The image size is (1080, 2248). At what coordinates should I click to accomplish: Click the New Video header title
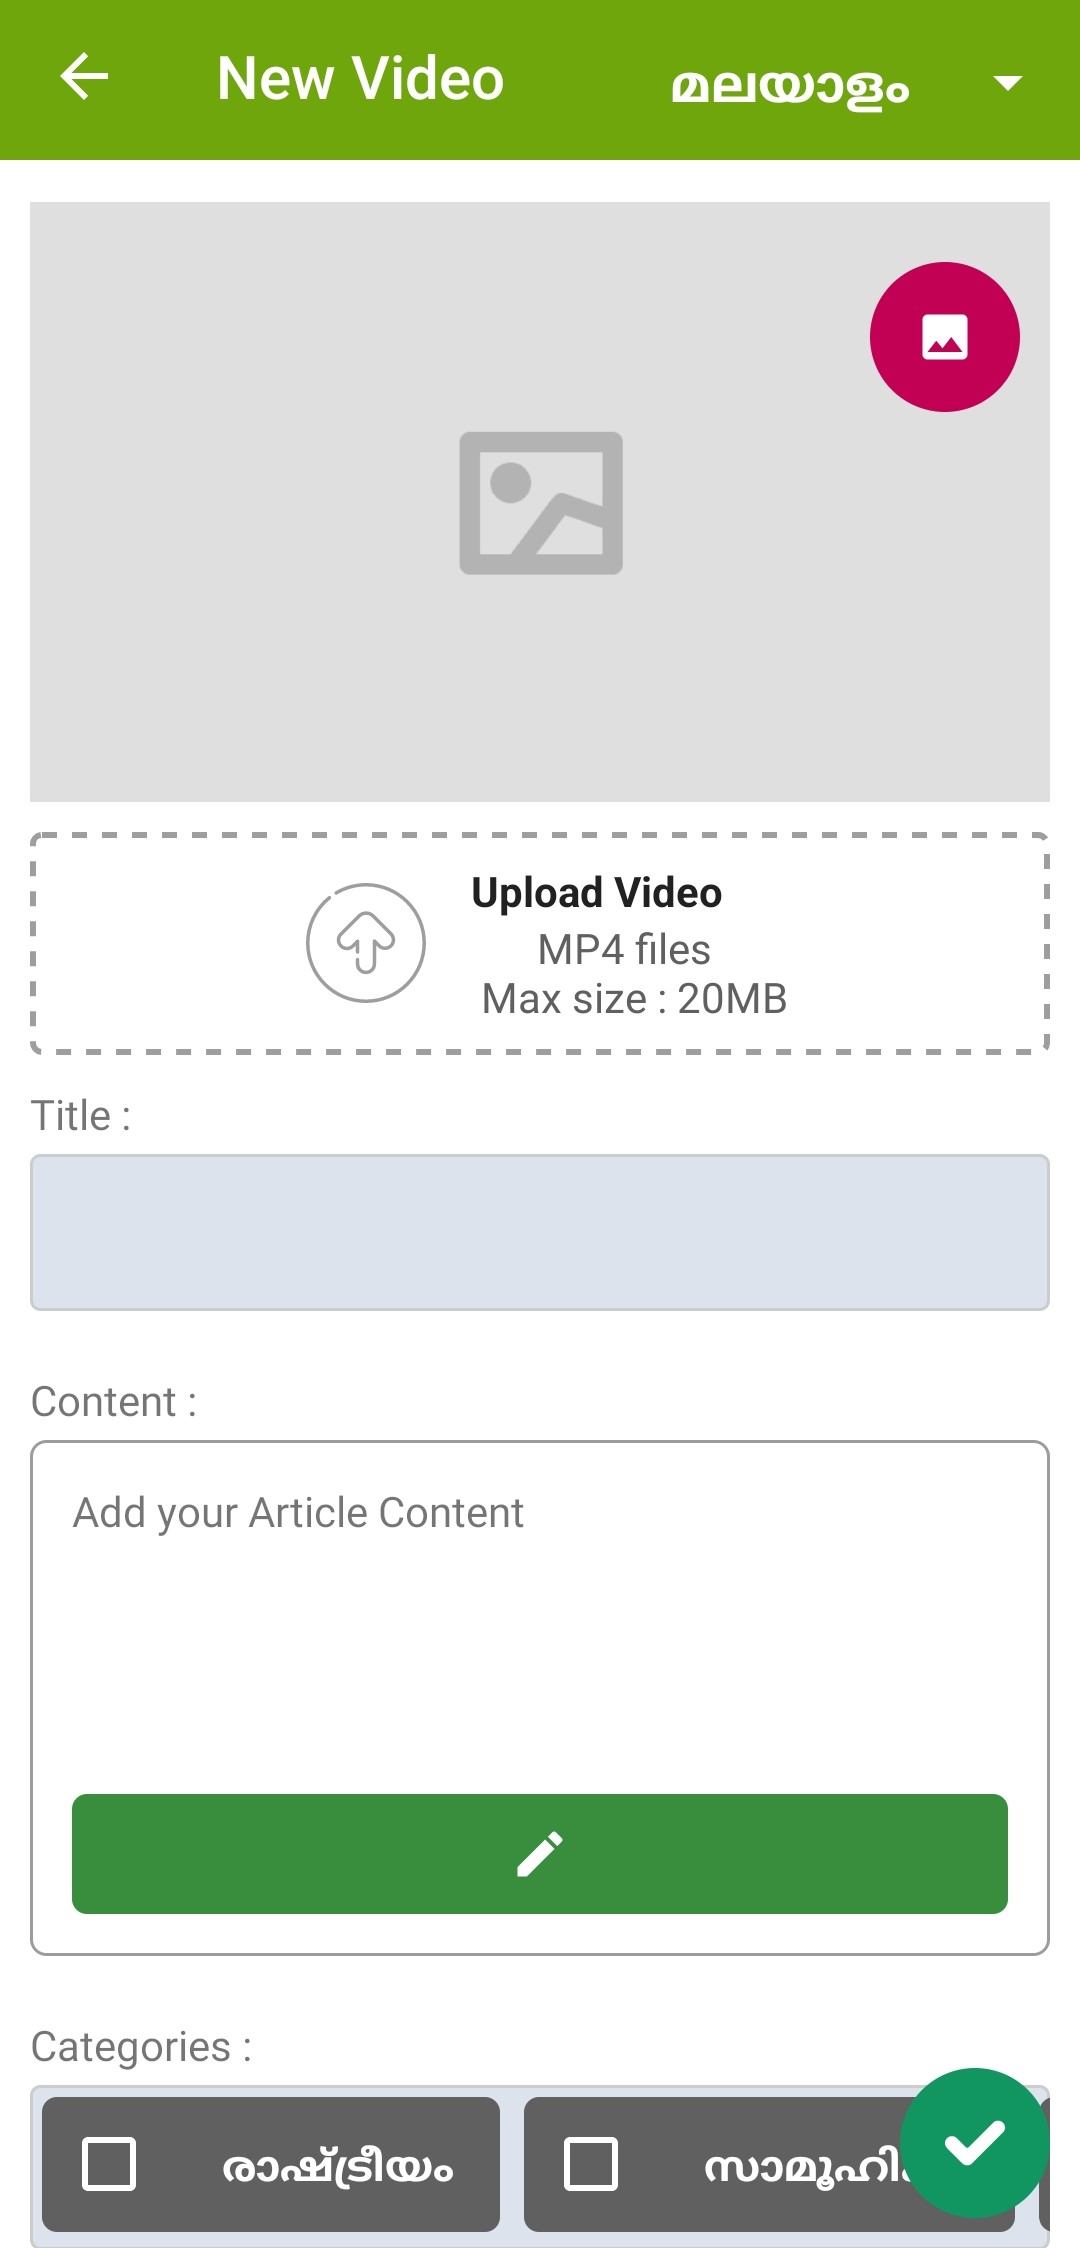(x=360, y=79)
